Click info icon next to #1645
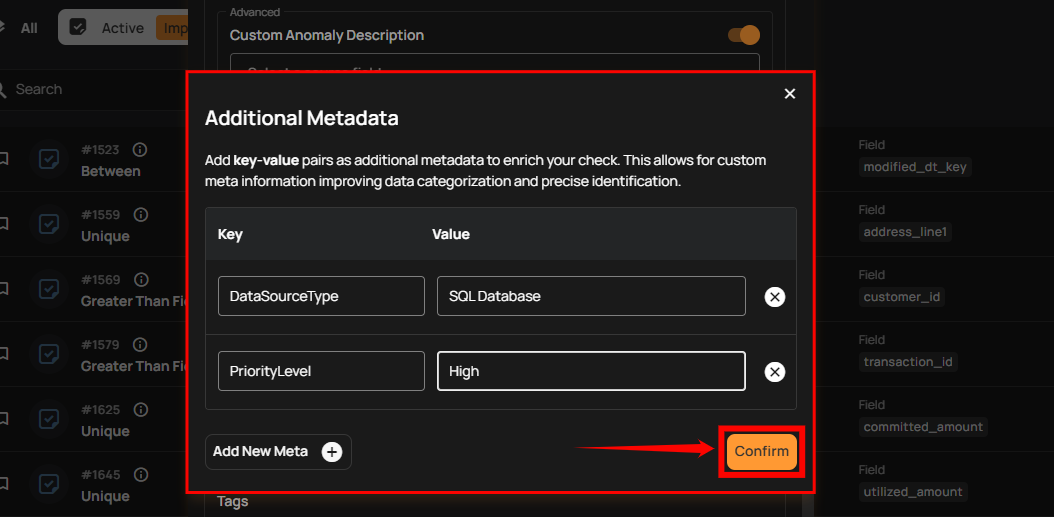Viewport: 1054px width, 517px height. tap(141, 475)
